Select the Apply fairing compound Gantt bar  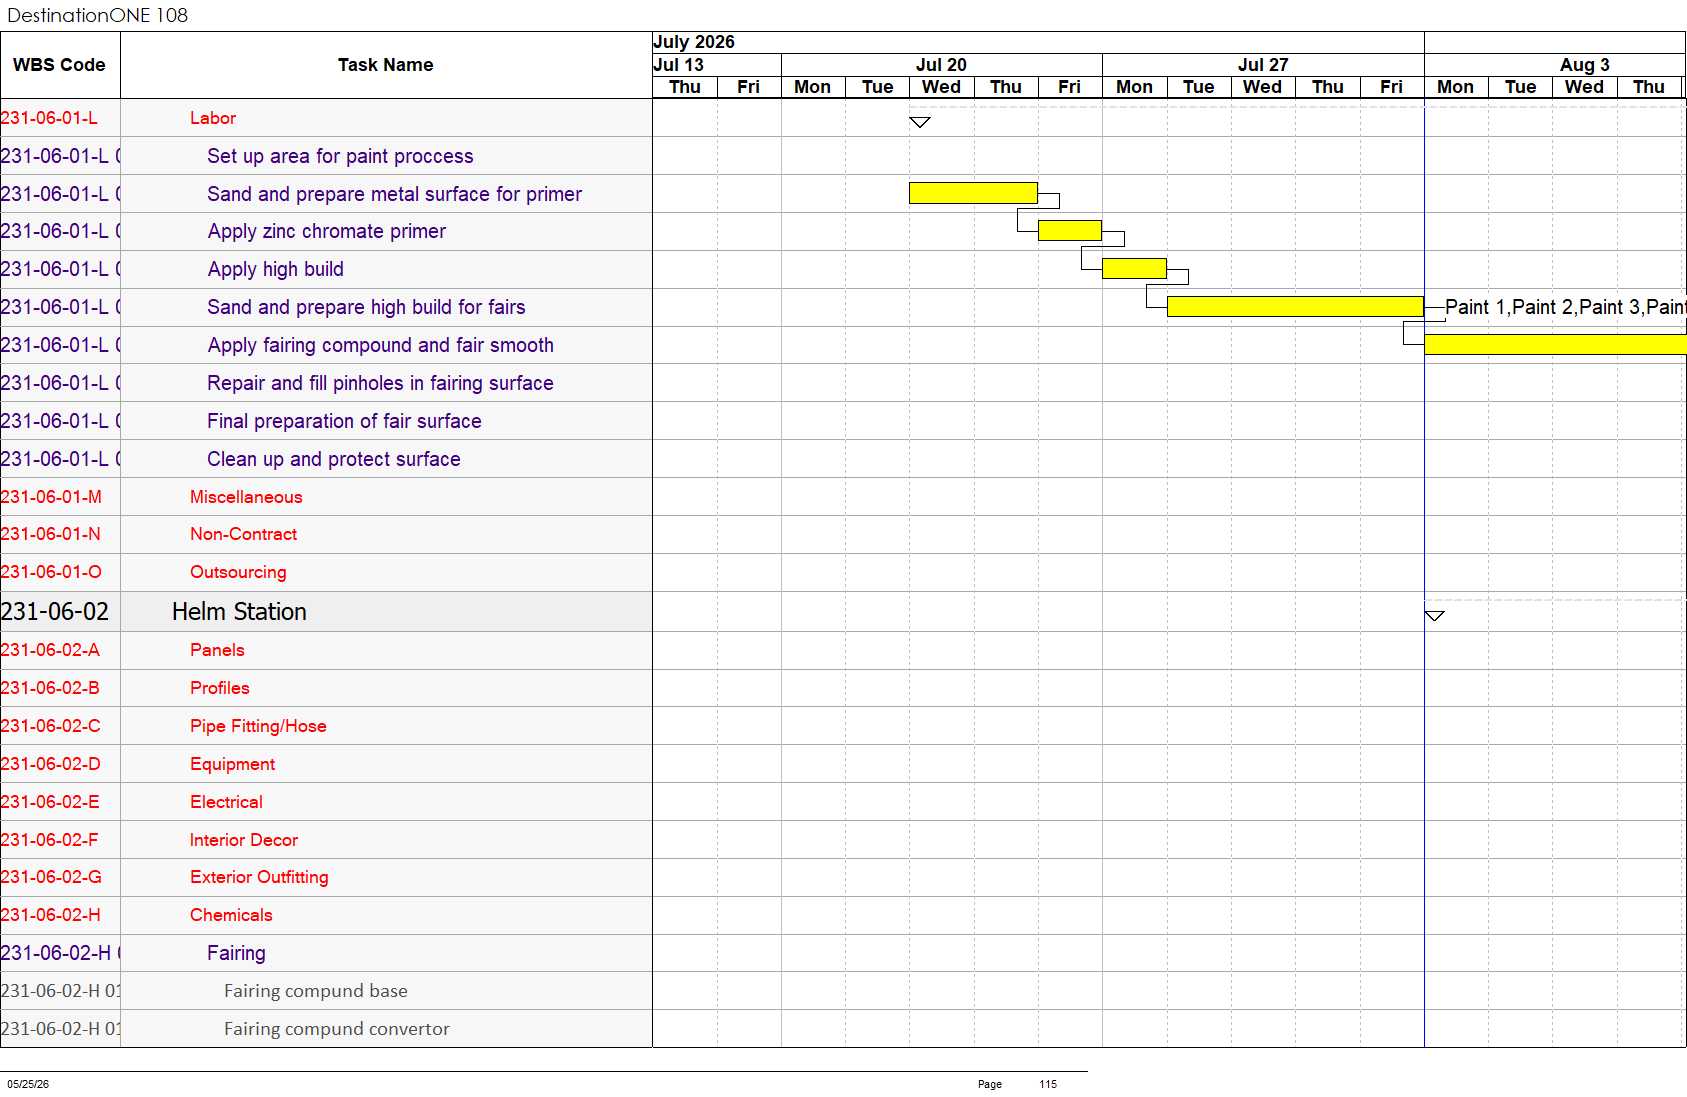click(1555, 345)
